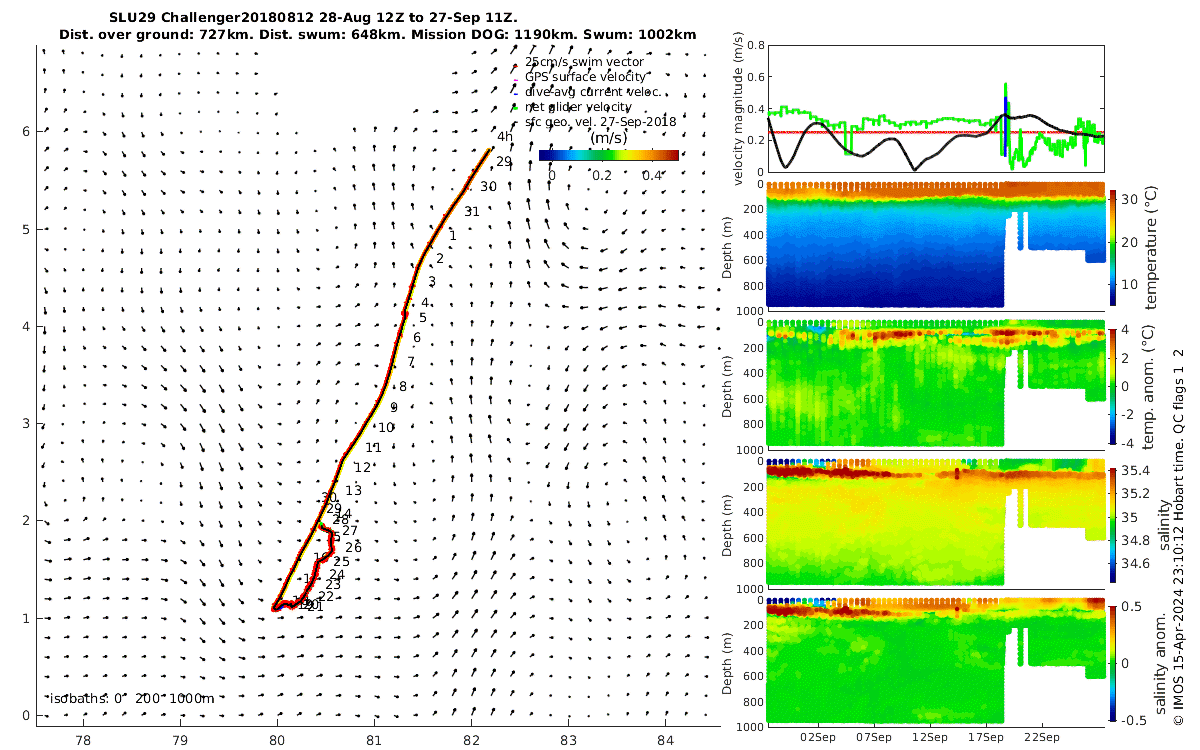
Task: Click the day label '22' near the track's southern end
Action: [326, 597]
